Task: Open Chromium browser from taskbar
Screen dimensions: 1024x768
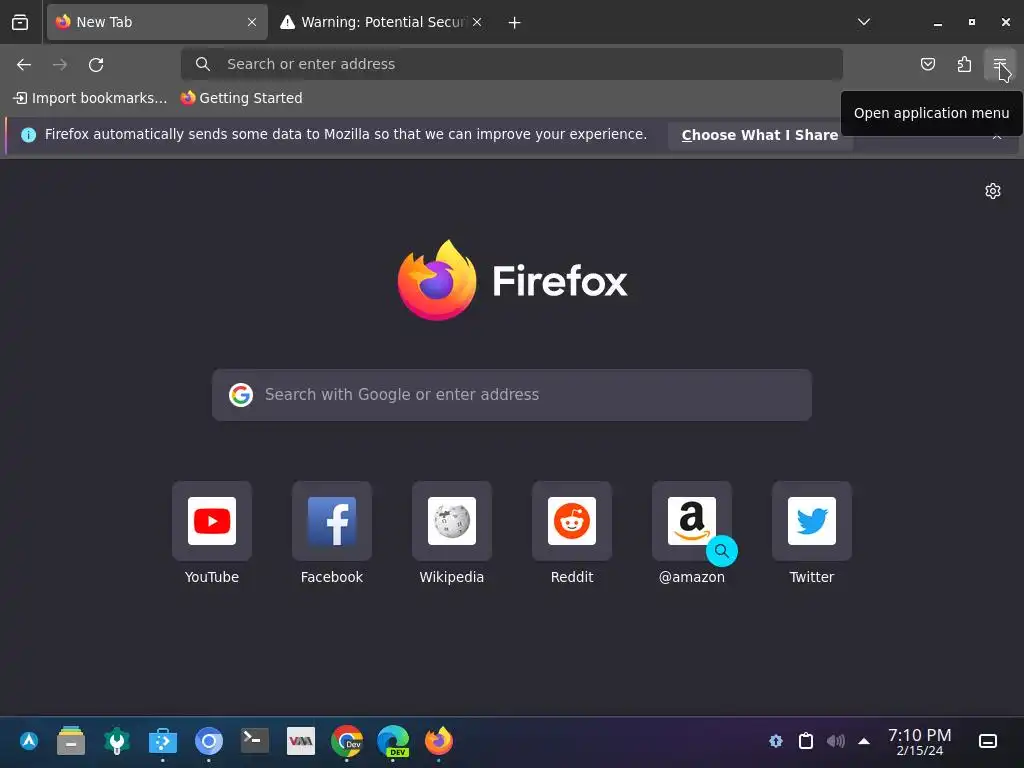Action: 209,741
